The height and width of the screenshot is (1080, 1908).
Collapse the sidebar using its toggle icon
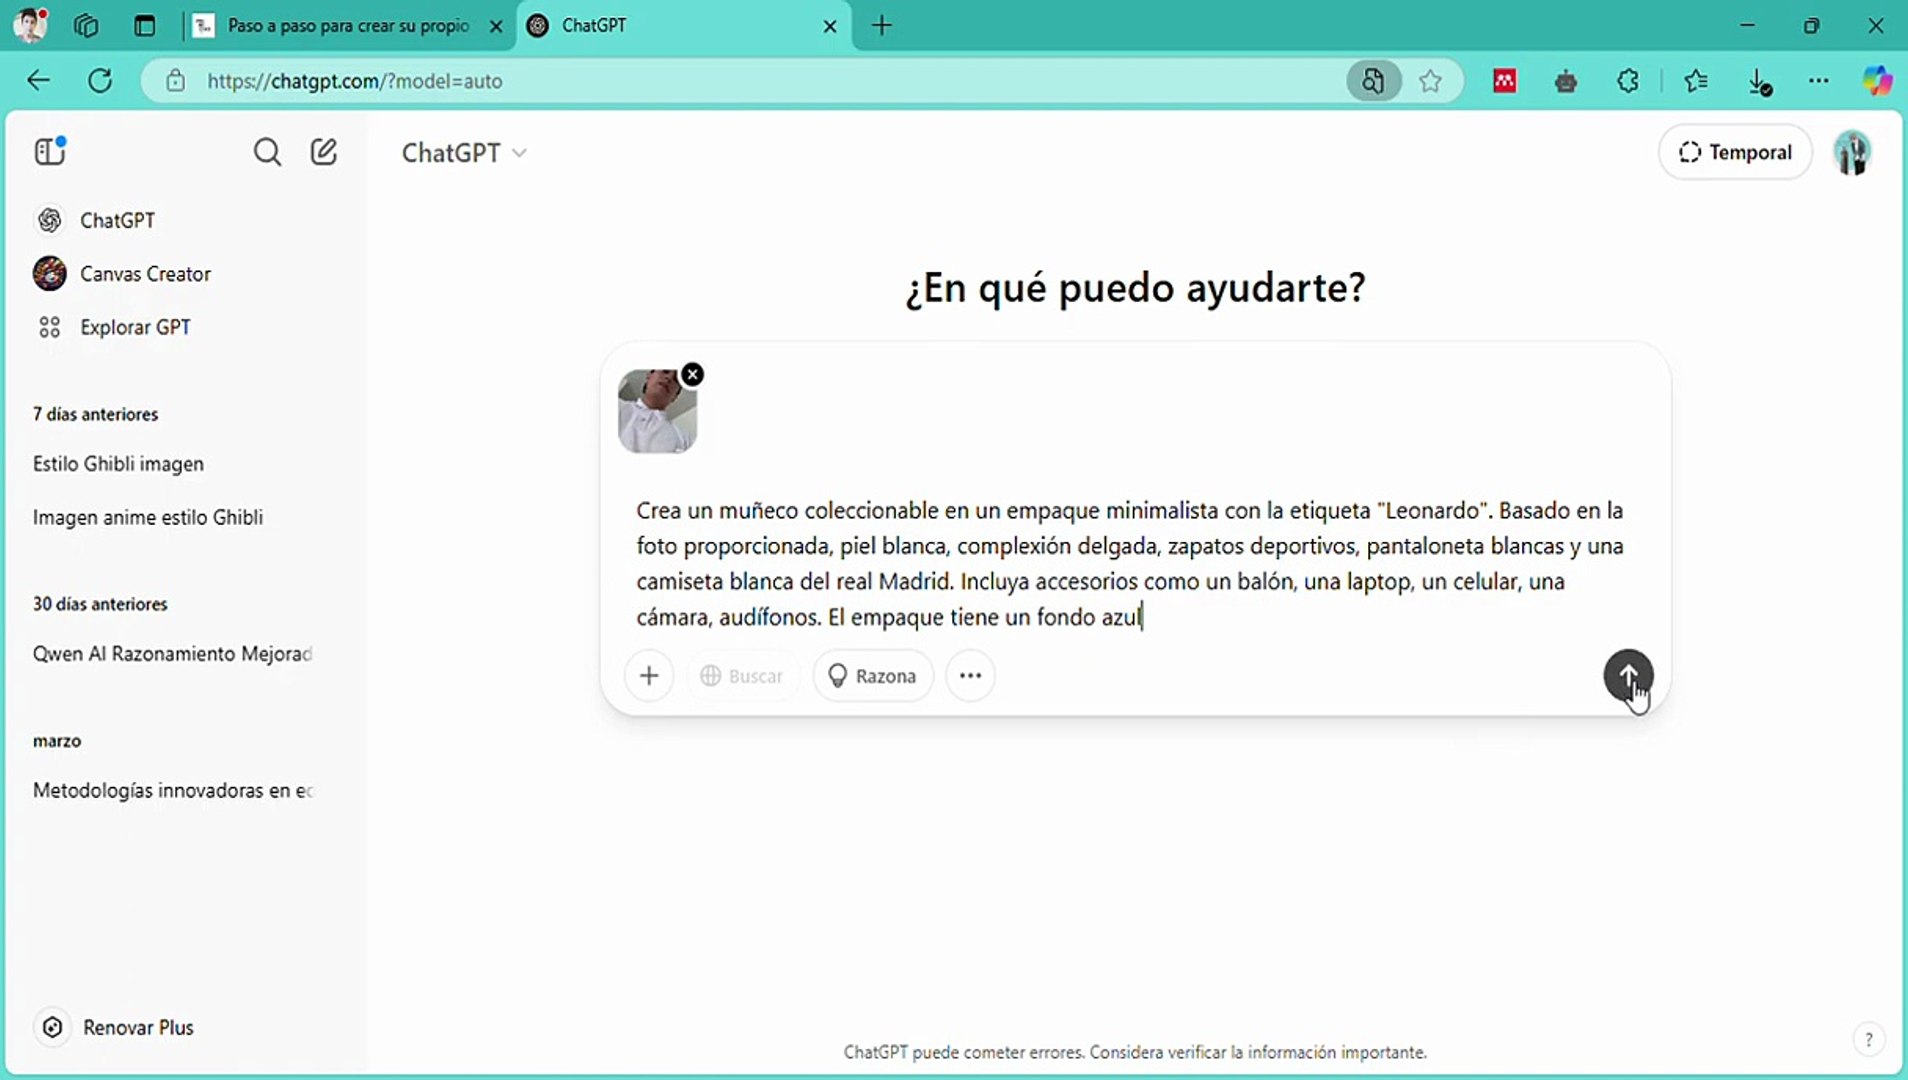coord(48,151)
